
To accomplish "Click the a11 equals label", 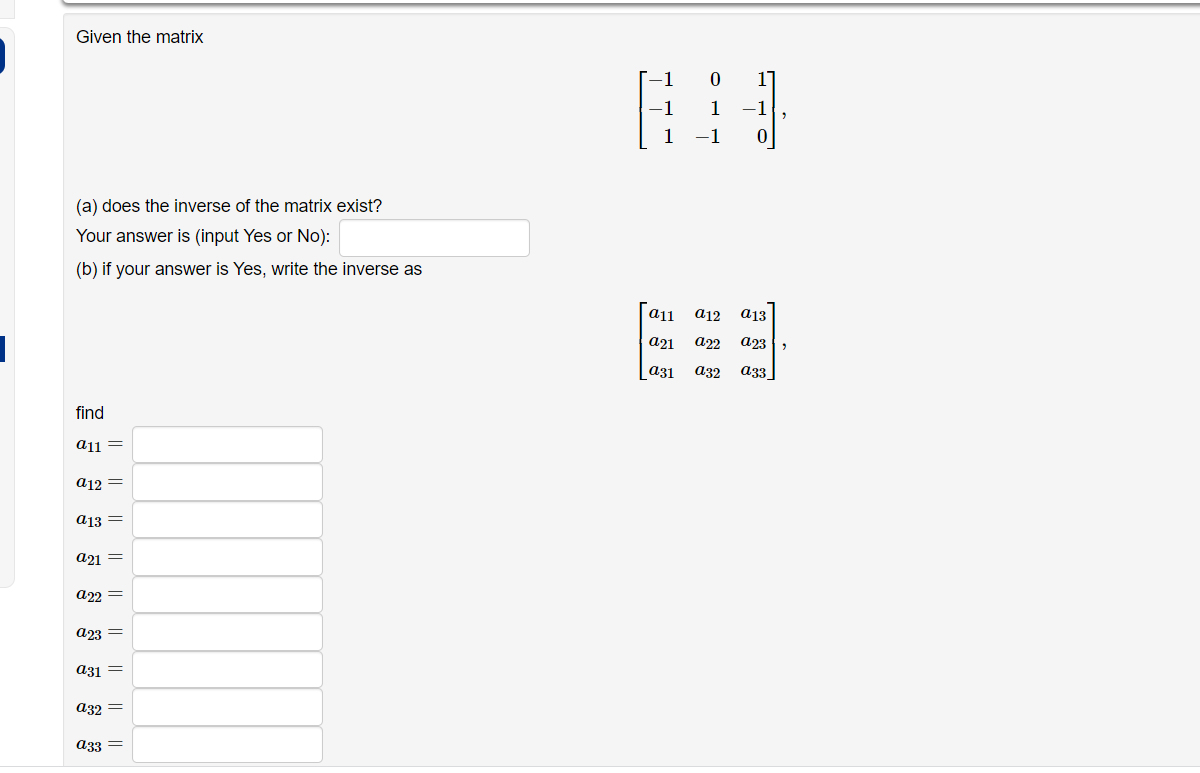I will click(97, 446).
